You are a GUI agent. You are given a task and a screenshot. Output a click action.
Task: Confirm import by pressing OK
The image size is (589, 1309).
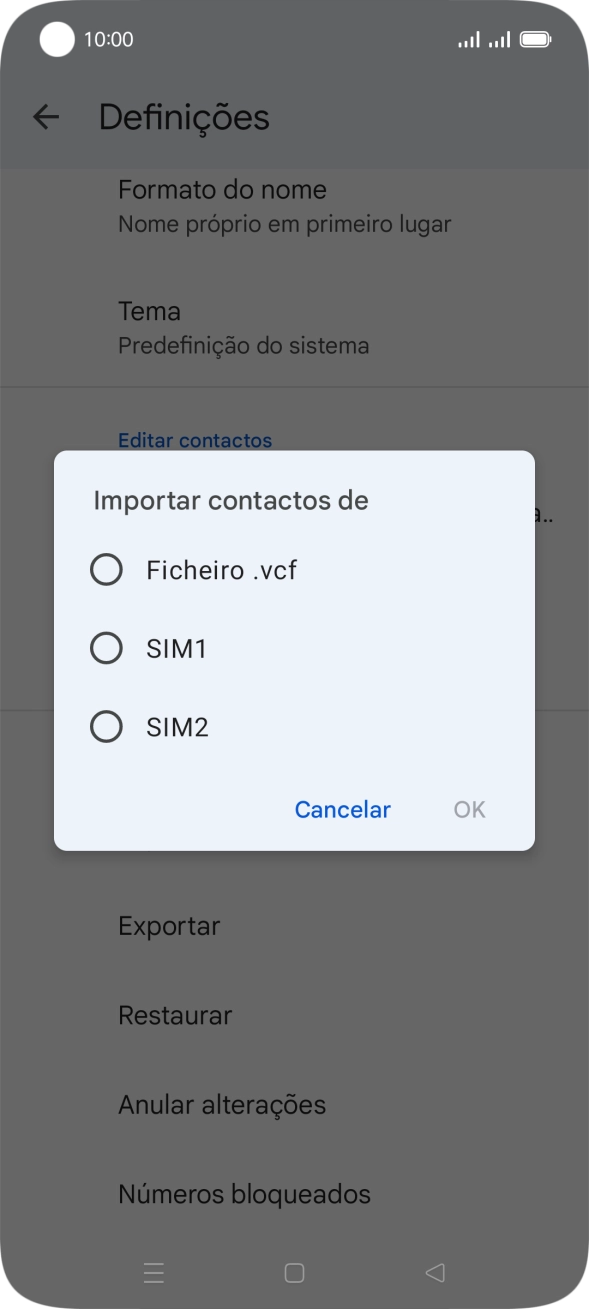click(x=468, y=809)
